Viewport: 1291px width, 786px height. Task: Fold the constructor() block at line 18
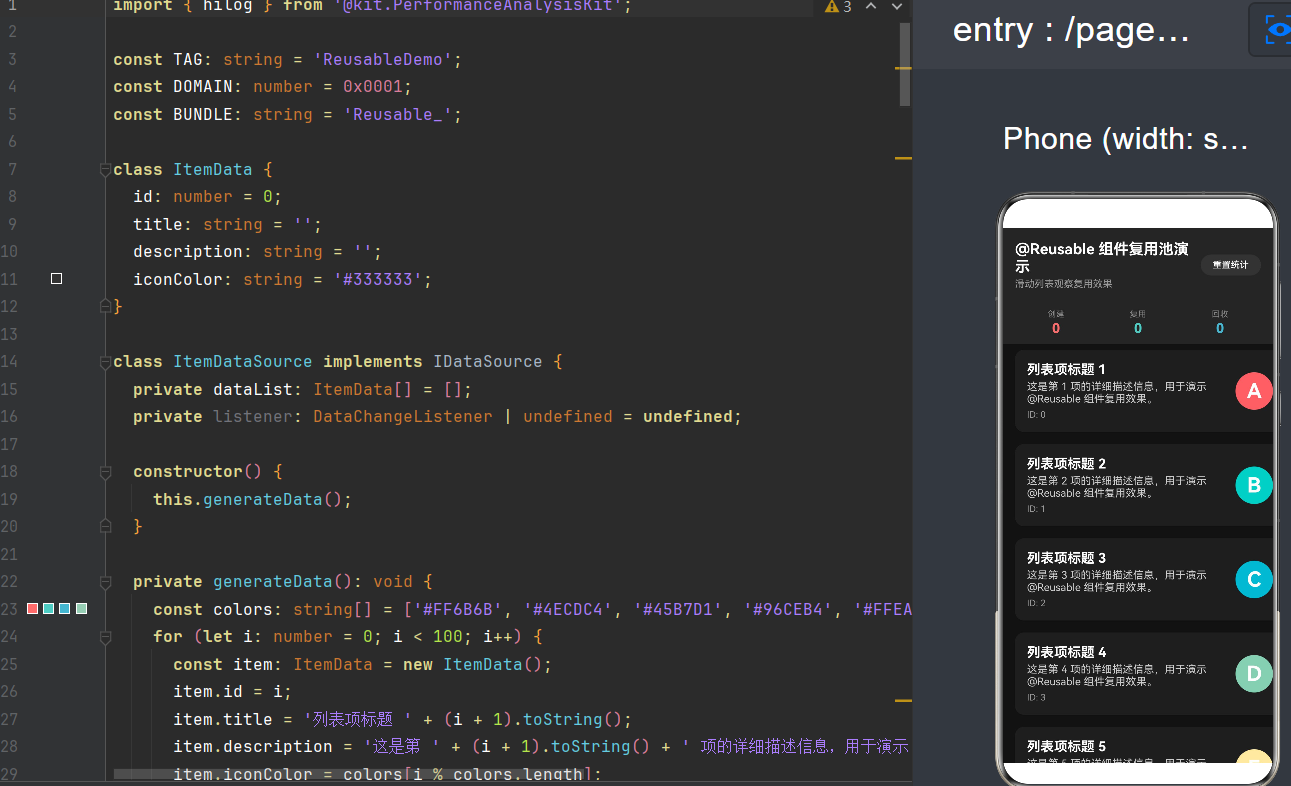[105, 471]
